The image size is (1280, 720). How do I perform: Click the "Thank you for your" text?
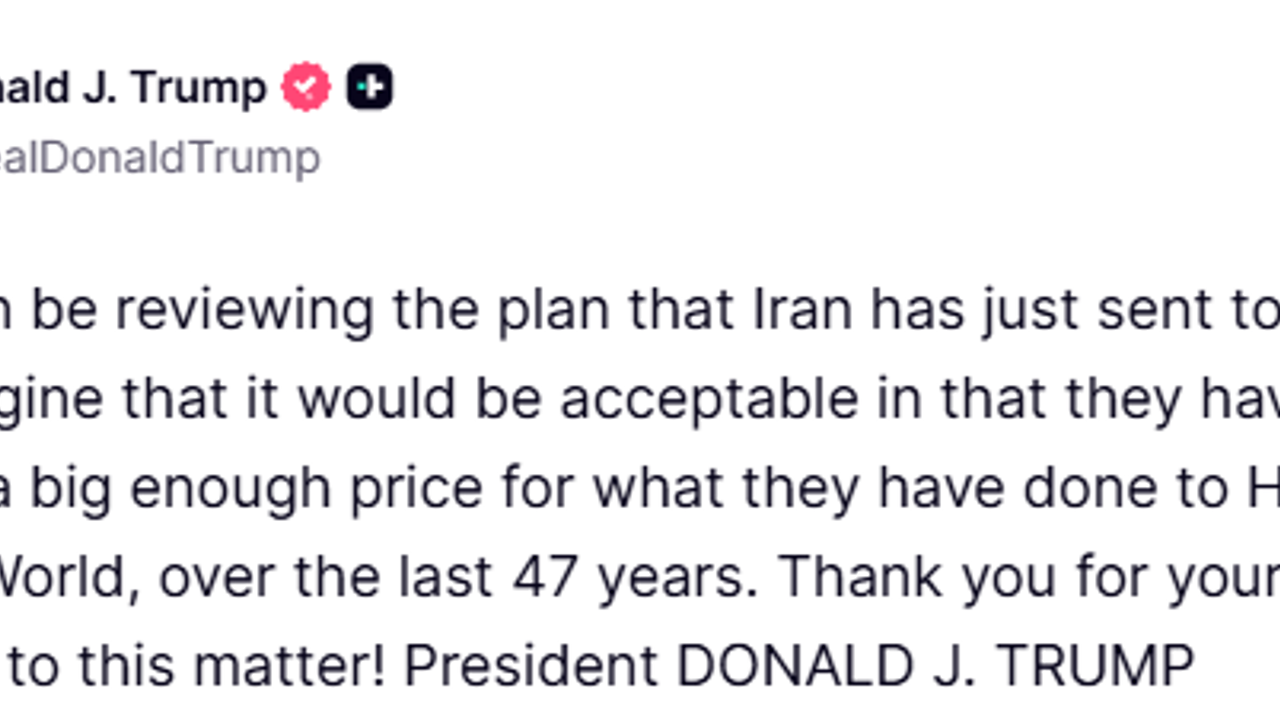coord(1029,577)
